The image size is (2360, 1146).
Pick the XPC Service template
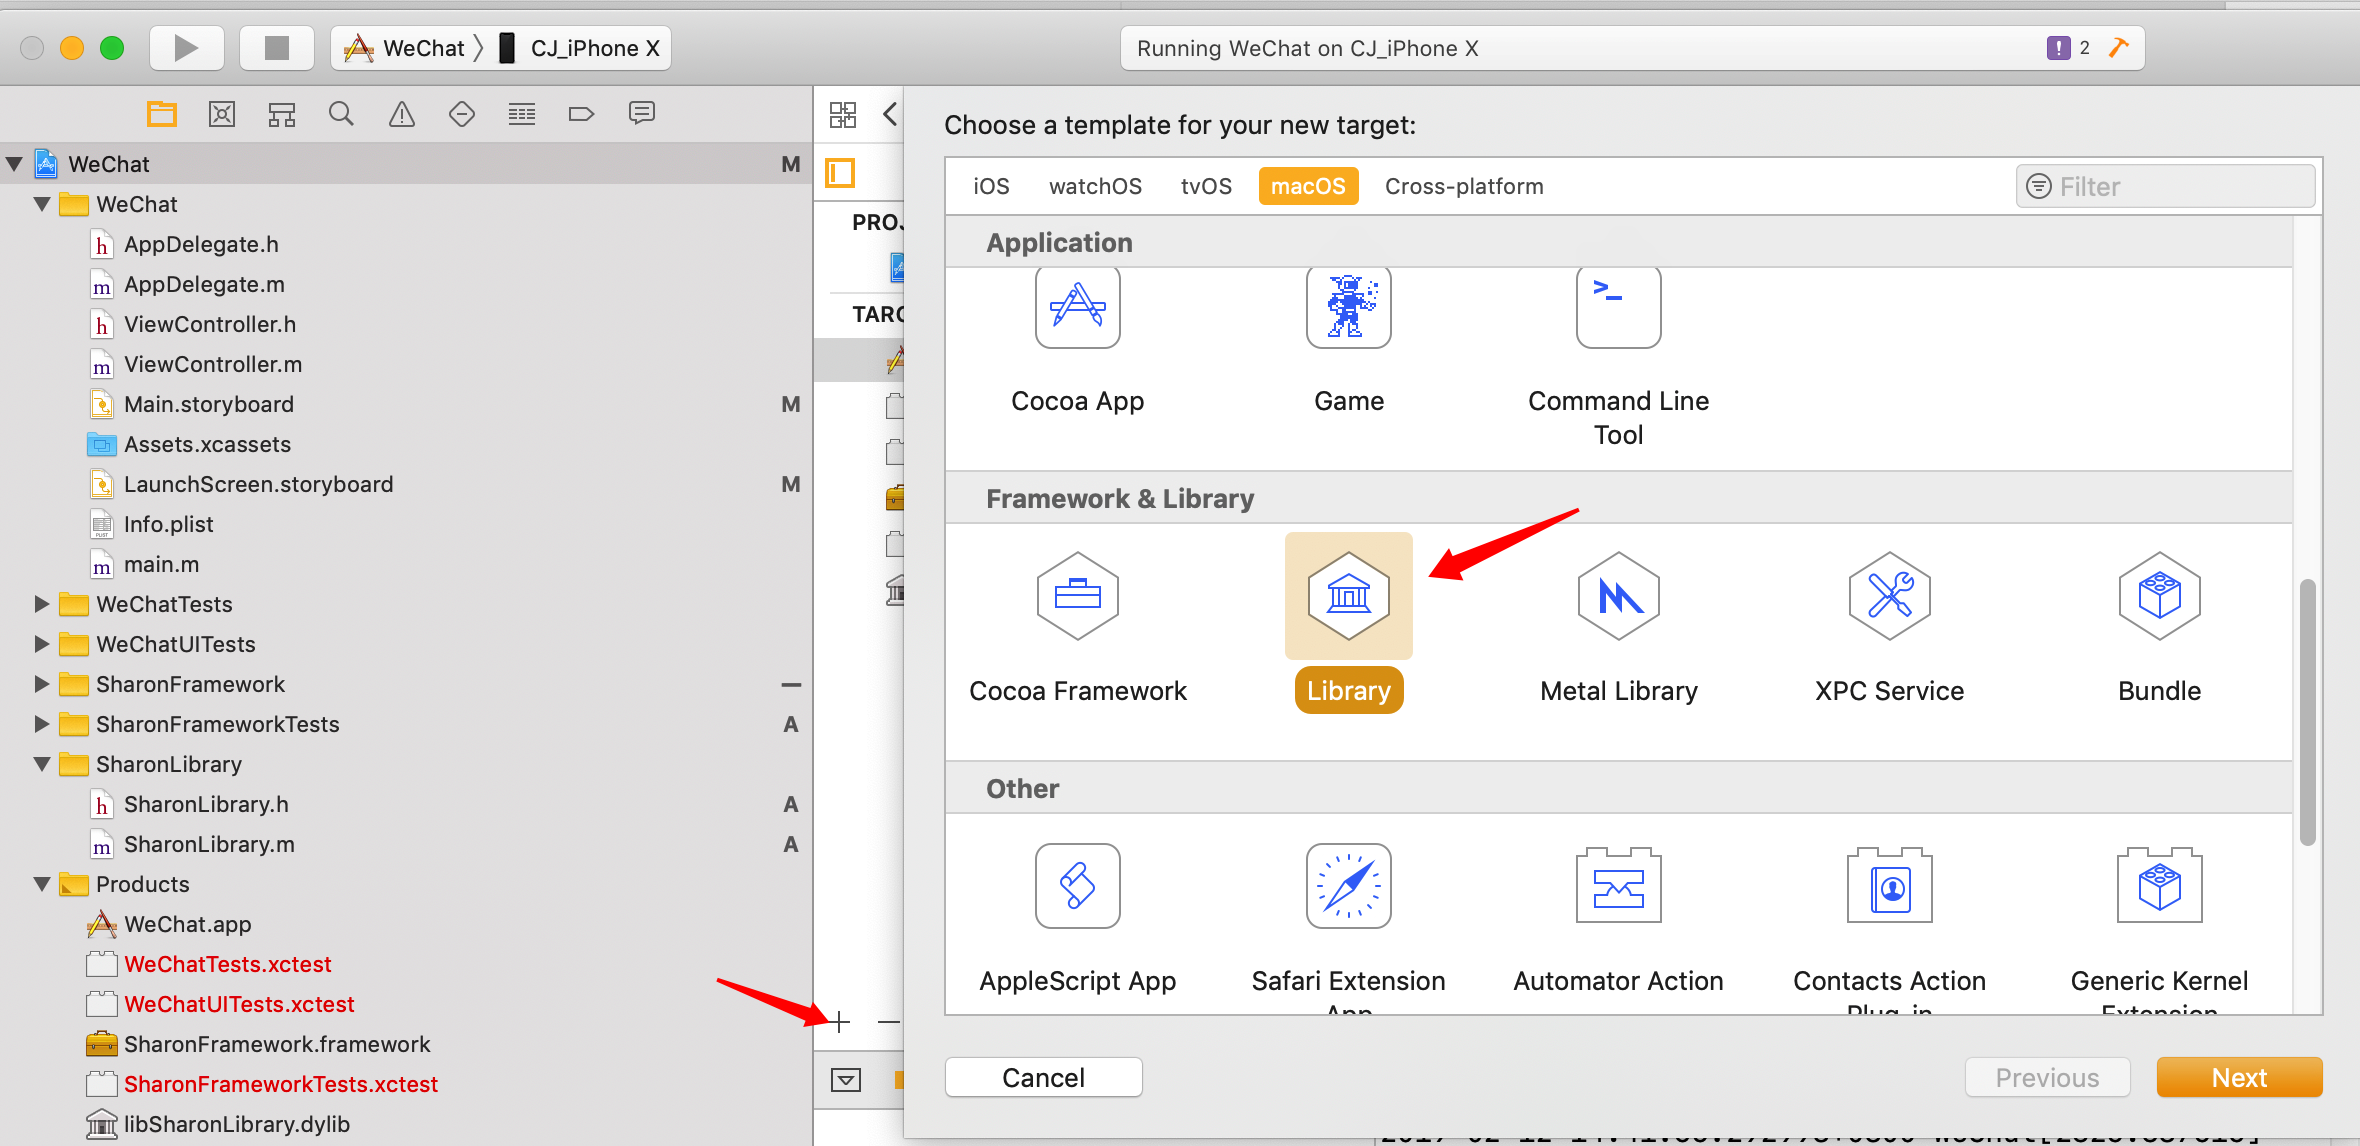[1889, 596]
